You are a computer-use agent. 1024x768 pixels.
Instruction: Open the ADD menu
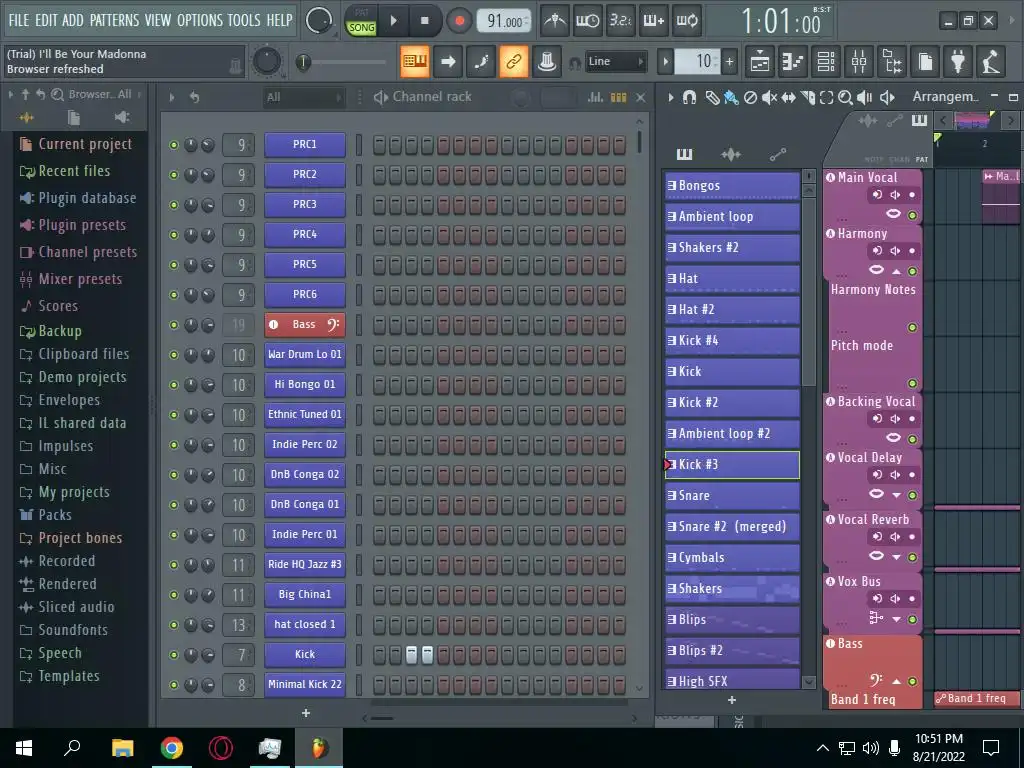tap(72, 20)
